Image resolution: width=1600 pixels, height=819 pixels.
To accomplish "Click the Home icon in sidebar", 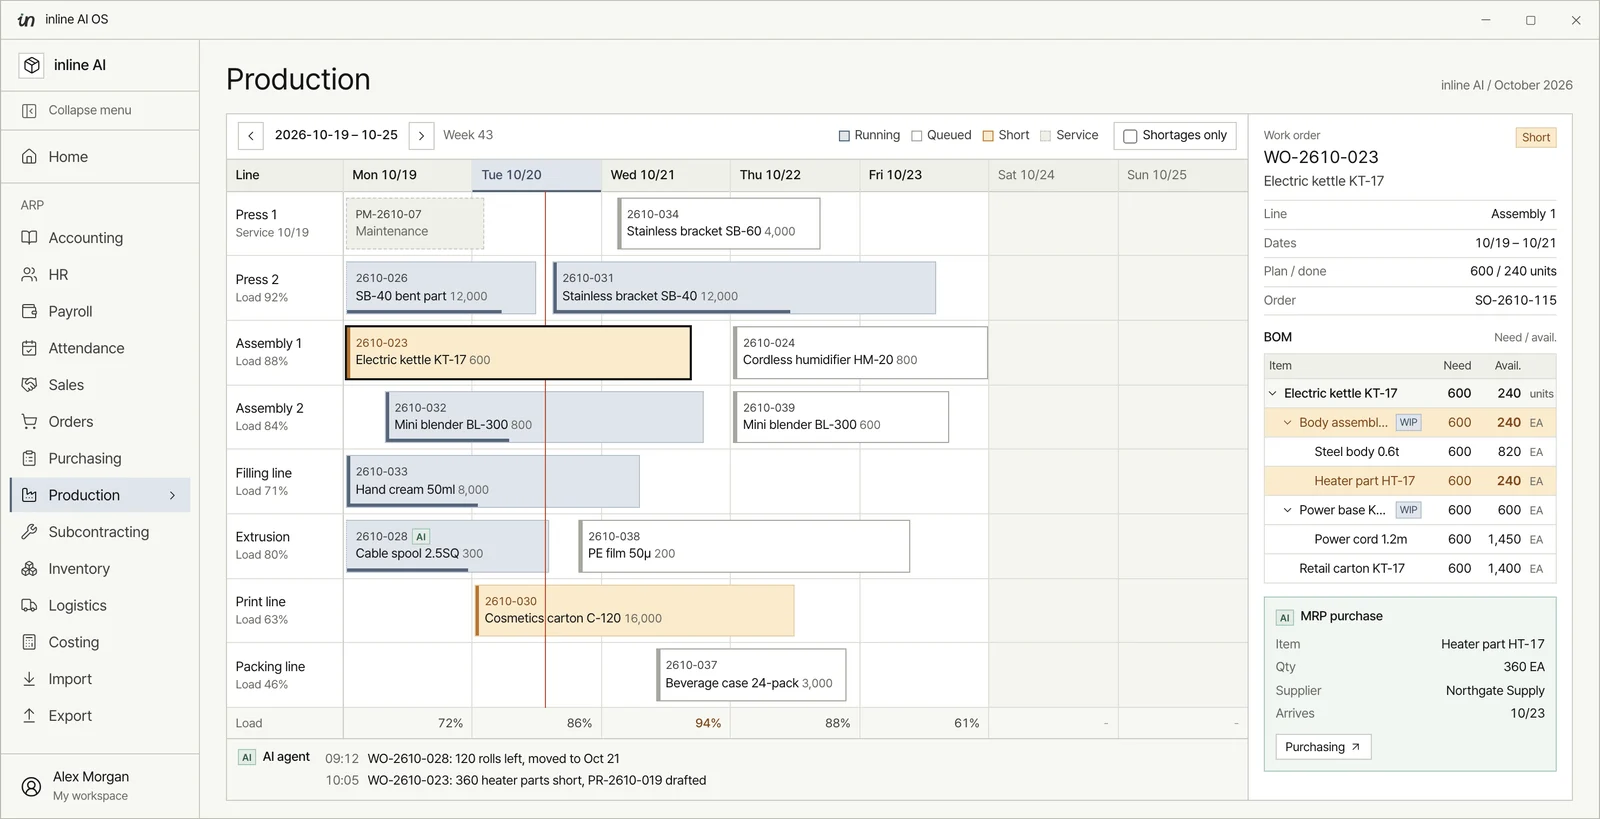I will coord(29,157).
